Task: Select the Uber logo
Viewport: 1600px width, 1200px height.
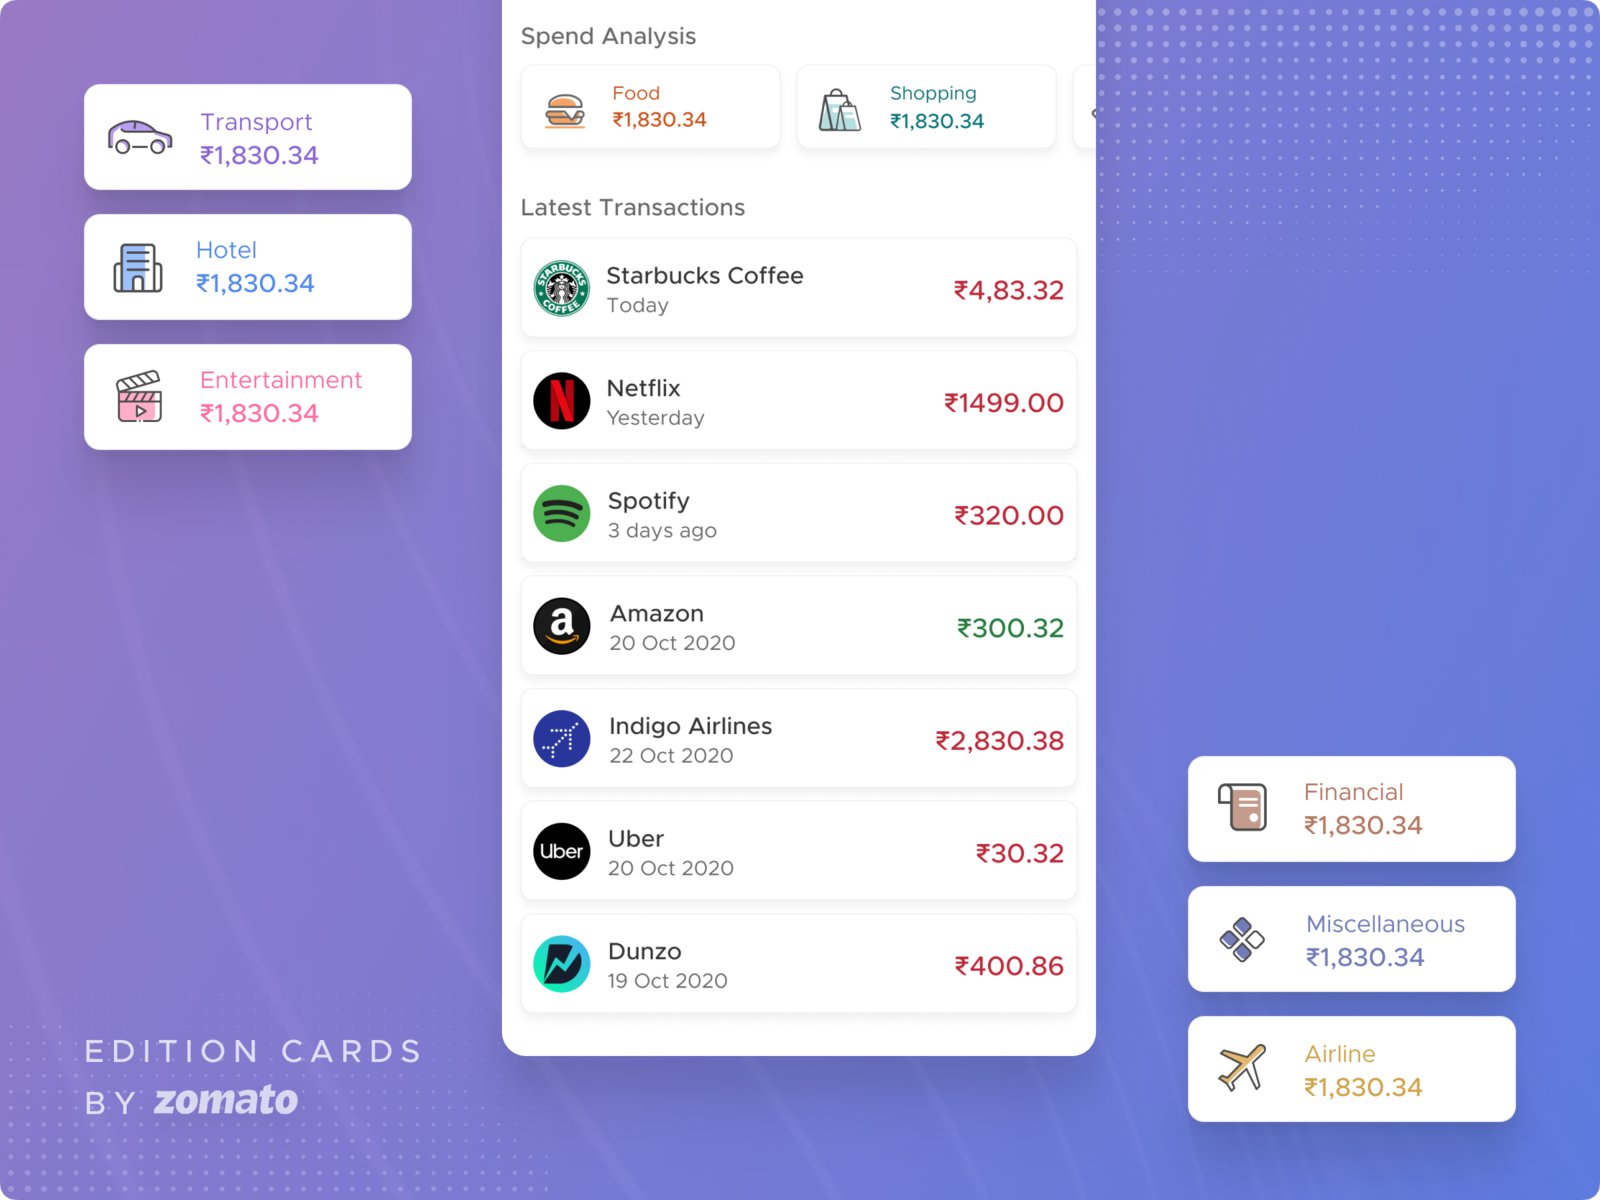Action: click(562, 851)
